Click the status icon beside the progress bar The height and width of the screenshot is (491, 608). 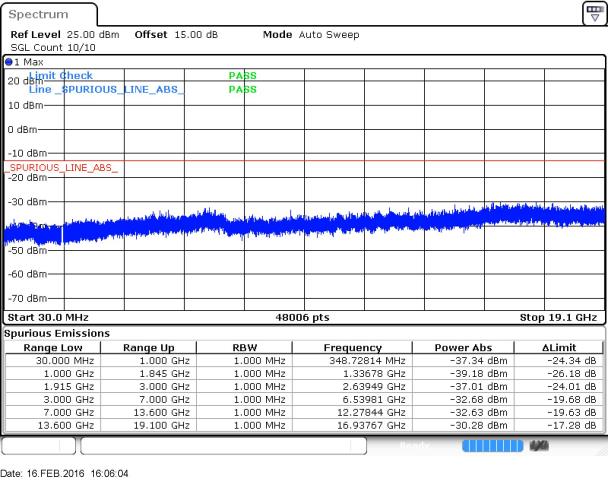click(x=539, y=446)
